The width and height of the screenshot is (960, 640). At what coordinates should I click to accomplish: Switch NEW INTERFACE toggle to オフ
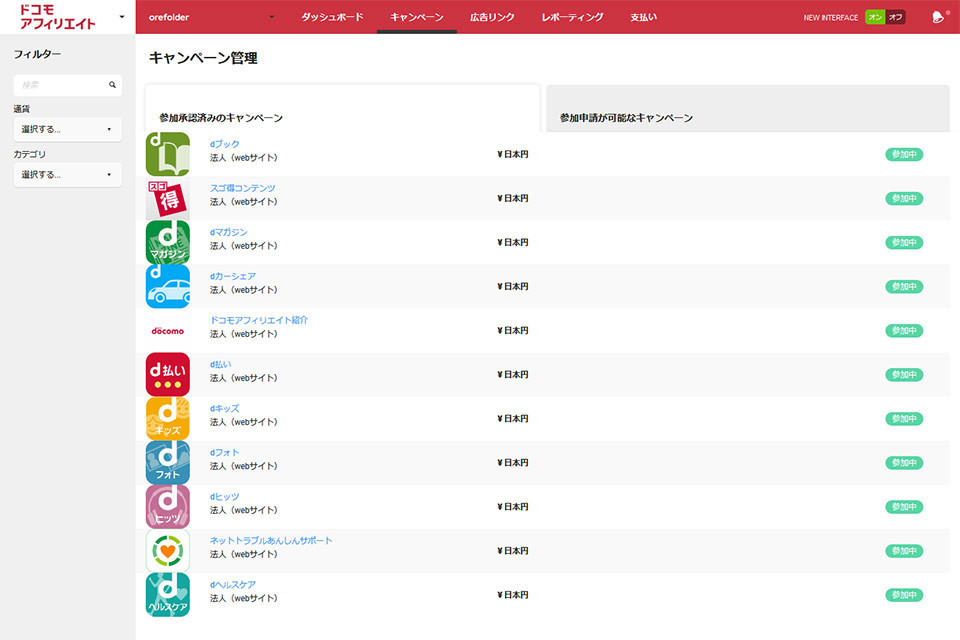pyautogui.click(x=896, y=17)
